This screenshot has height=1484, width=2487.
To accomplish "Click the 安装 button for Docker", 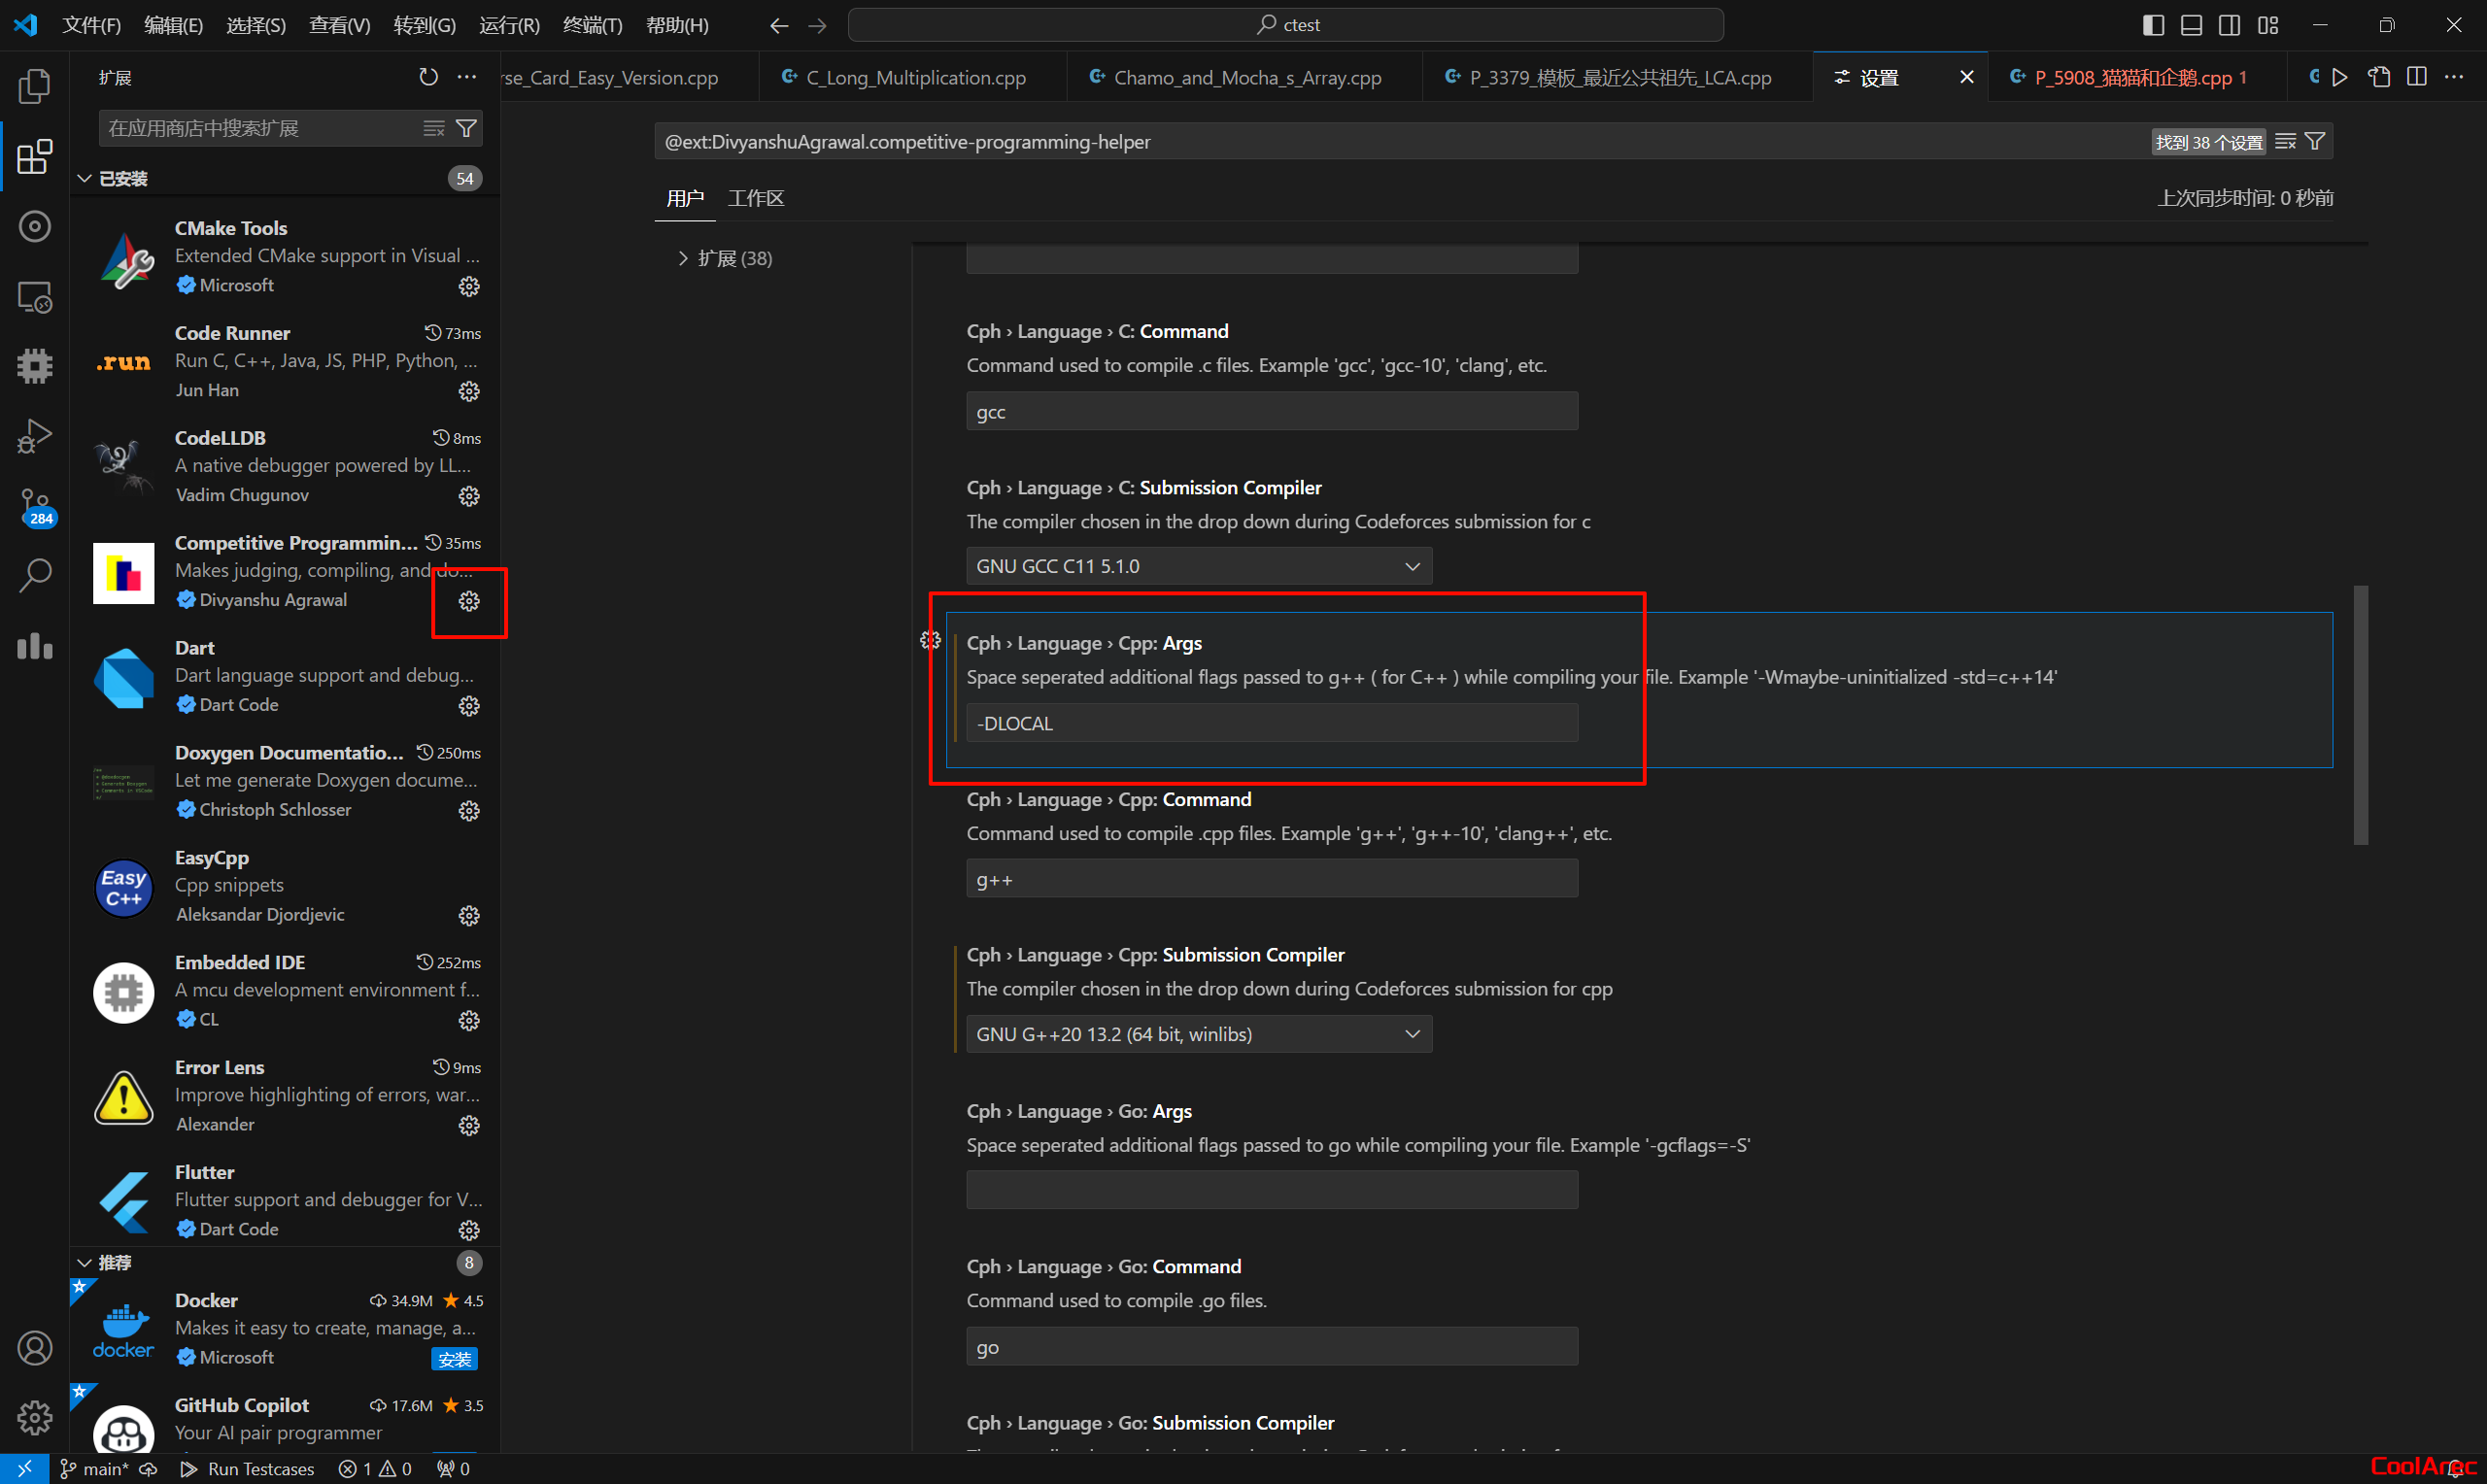I will tap(454, 1358).
